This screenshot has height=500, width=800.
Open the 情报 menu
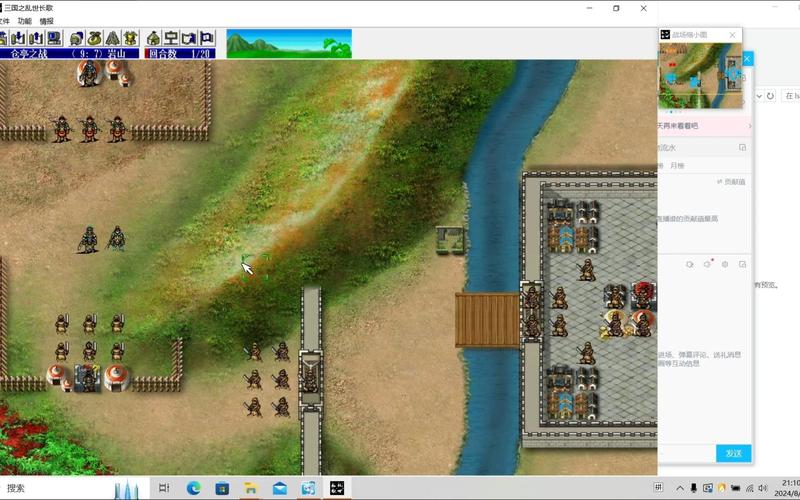click(x=46, y=21)
